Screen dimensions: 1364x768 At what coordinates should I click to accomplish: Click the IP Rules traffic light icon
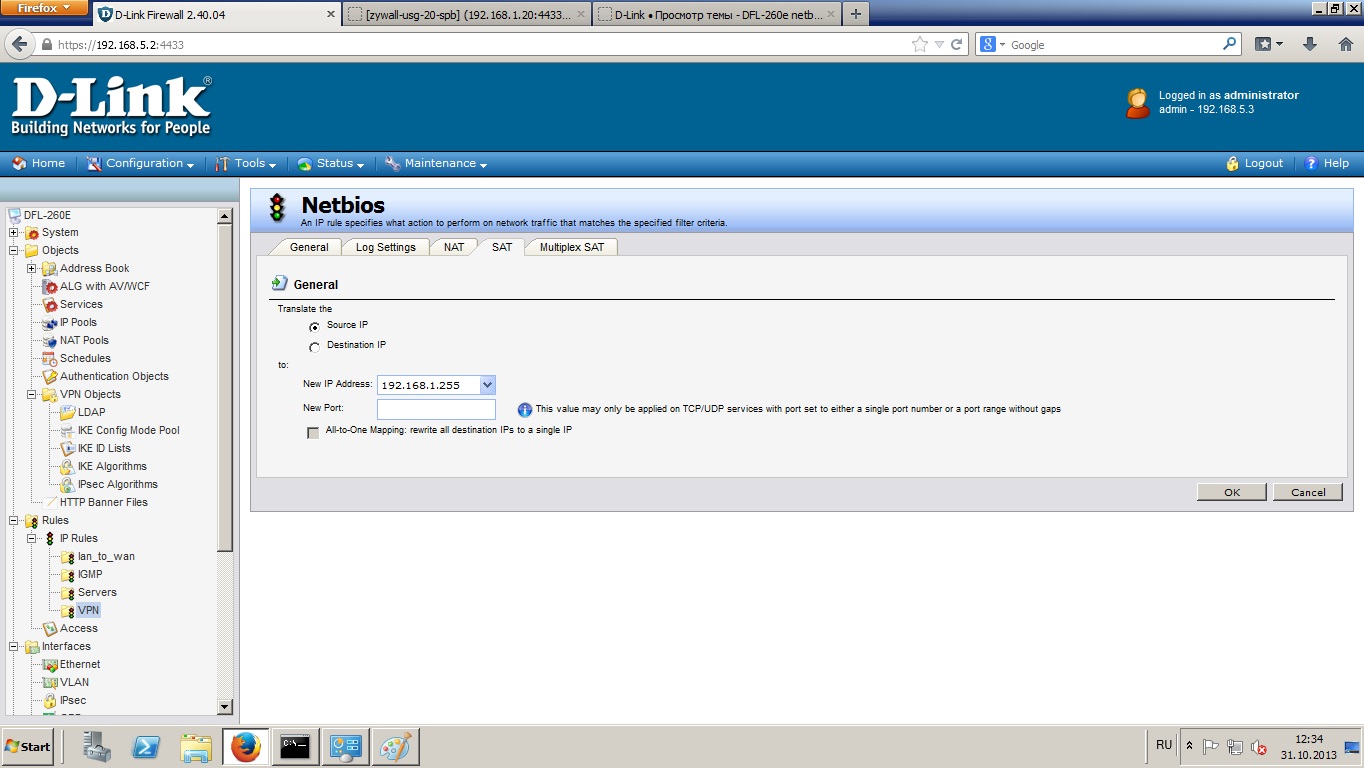pos(50,539)
